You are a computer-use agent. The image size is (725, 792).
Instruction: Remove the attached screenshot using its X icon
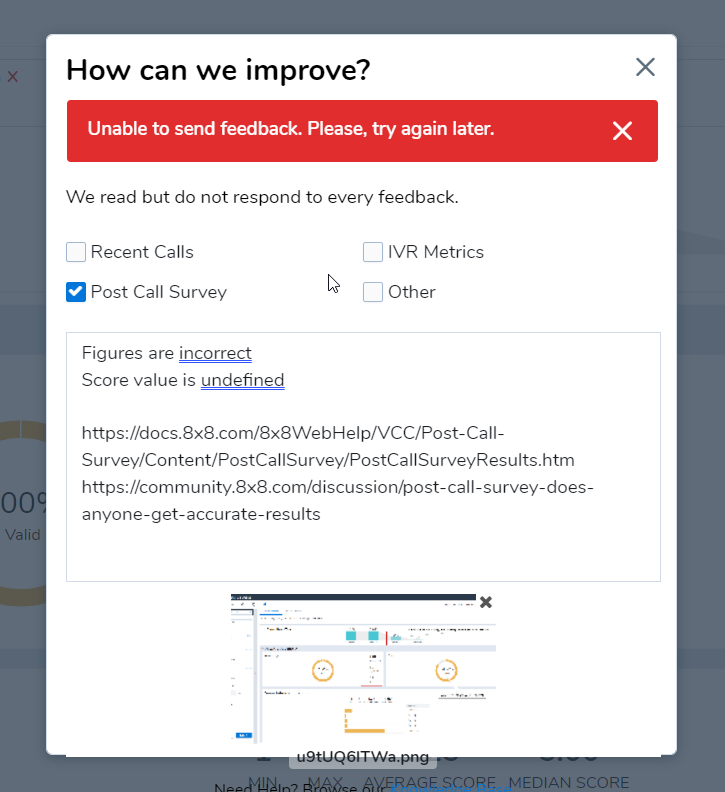(486, 602)
